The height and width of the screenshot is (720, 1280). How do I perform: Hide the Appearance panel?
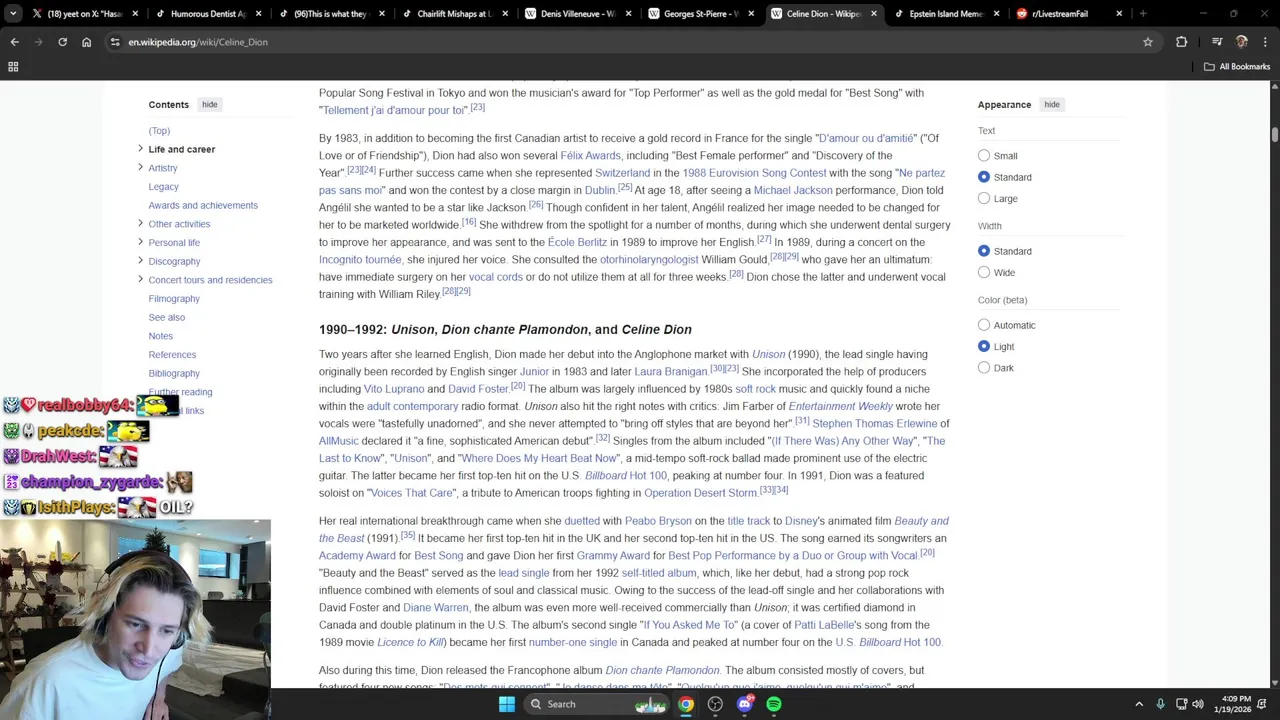tap(1052, 104)
